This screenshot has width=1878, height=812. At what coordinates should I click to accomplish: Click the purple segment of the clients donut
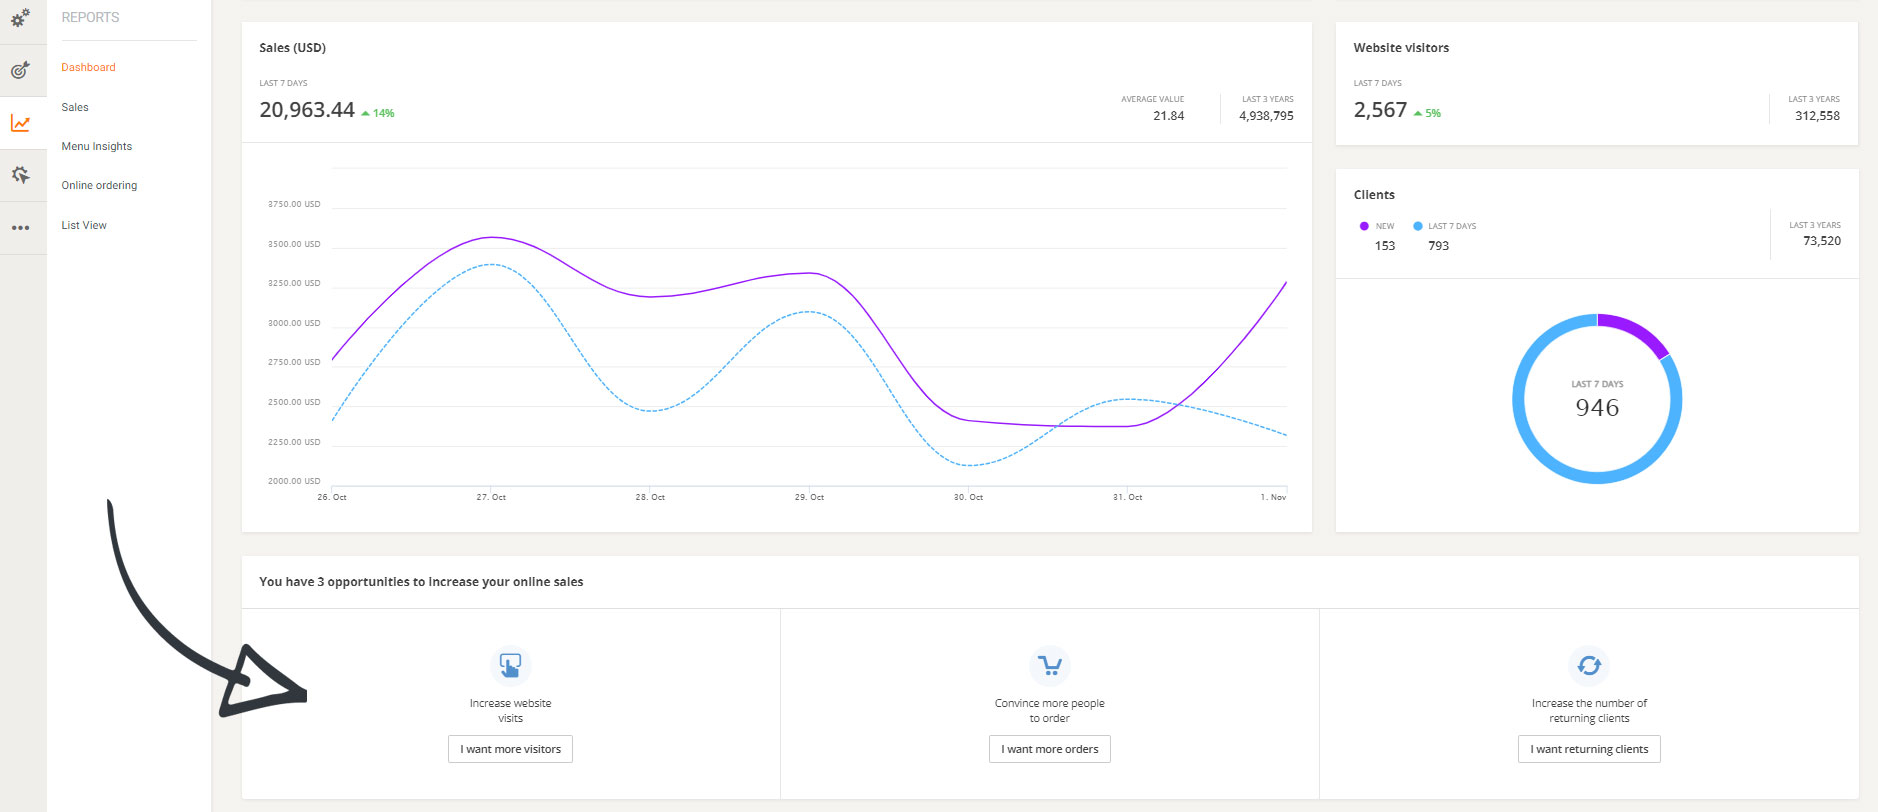click(x=1635, y=332)
